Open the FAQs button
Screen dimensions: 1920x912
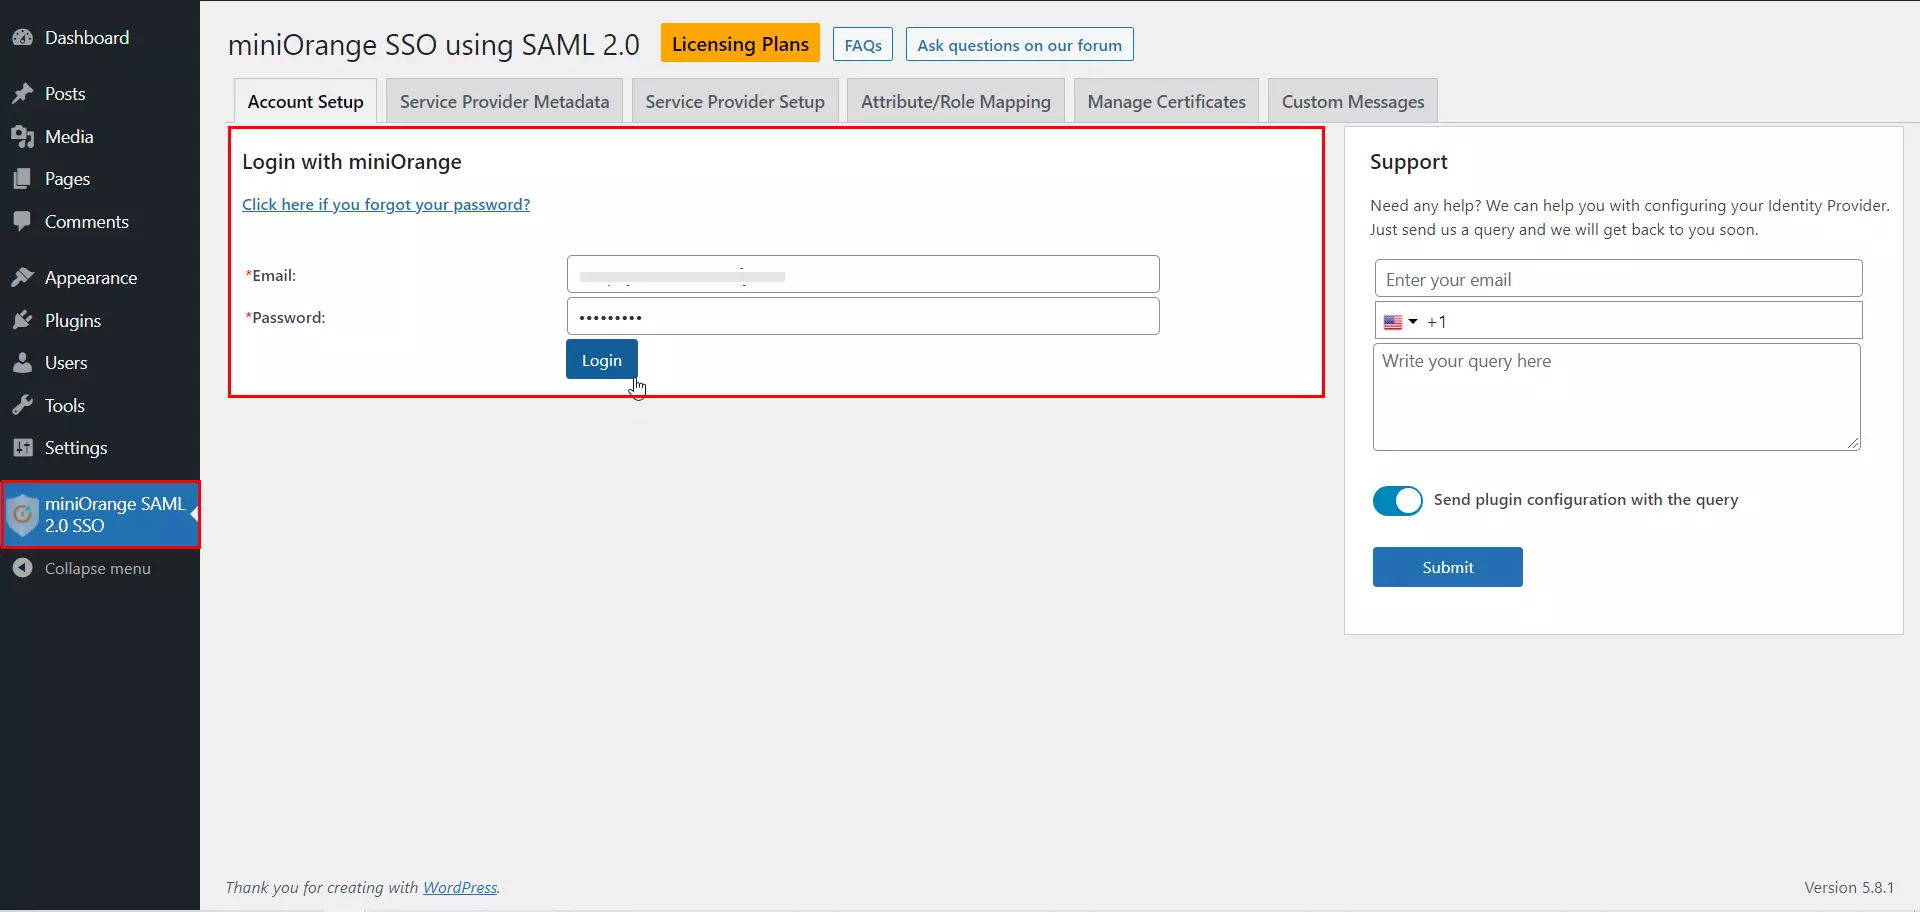pyautogui.click(x=863, y=44)
